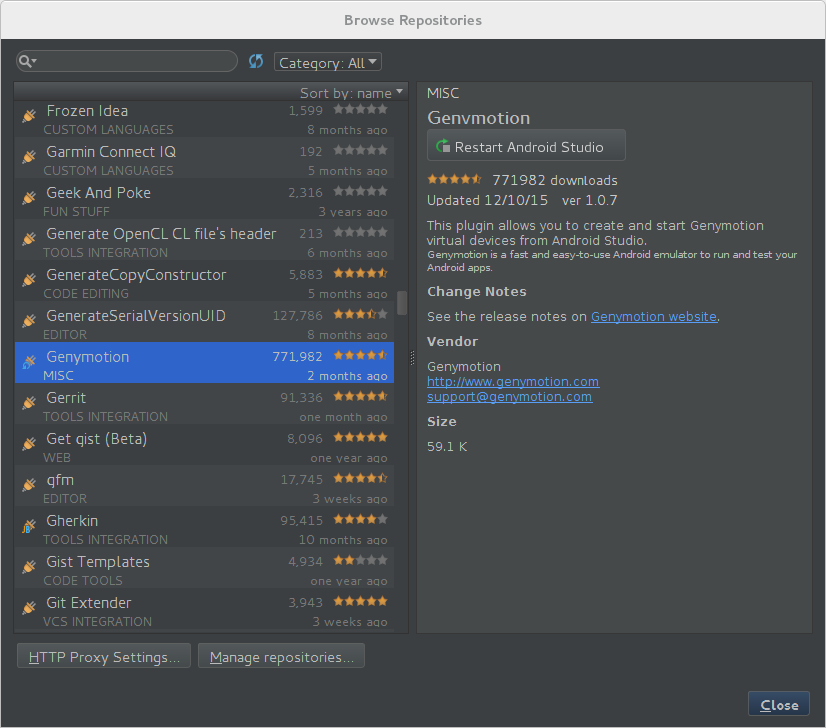The image size is (826, 728).
Task: Open the search history magnifier icon
Action: click(x=27, y=62)
